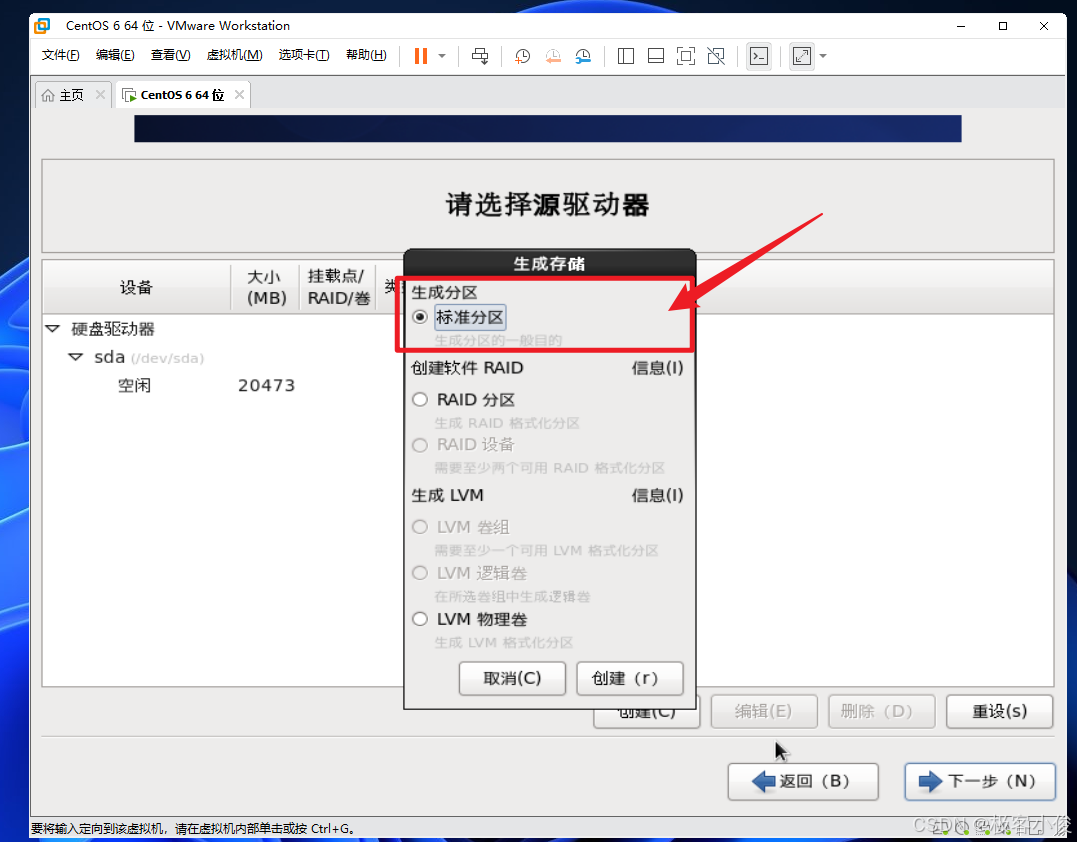Open the 虚拟机(M) menu

[x=234, y=55]
